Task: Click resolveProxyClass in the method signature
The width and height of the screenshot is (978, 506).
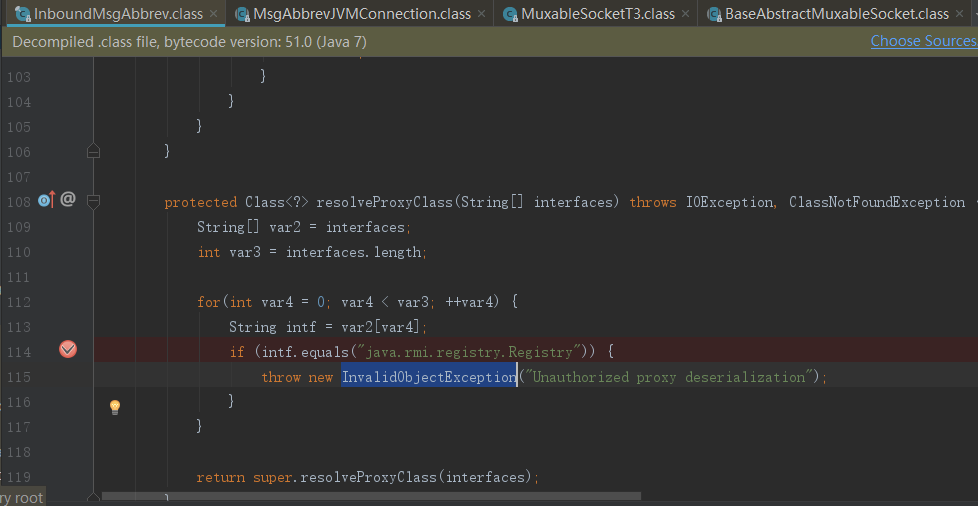Action: (x=385, y=202)
